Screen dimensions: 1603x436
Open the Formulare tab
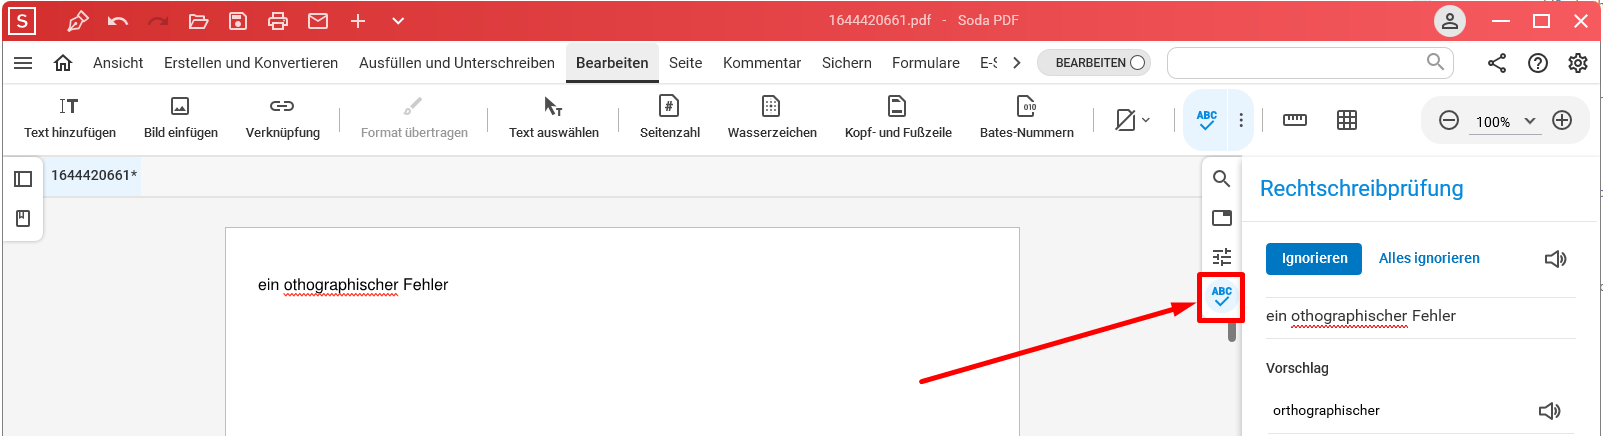(925, 63)
